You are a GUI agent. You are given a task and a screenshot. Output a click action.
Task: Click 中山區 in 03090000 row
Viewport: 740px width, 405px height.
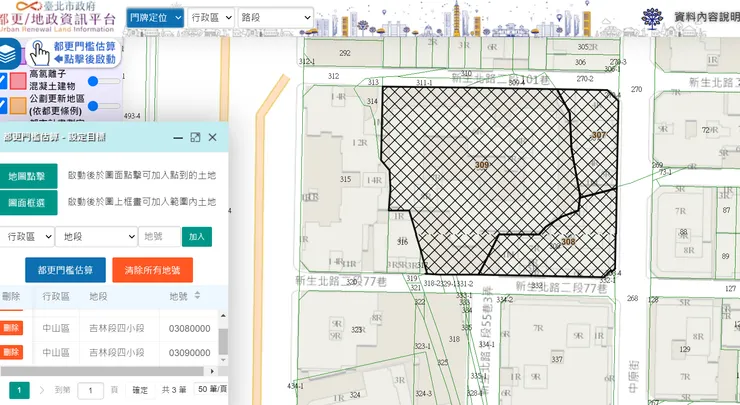[x=56, y=353]
